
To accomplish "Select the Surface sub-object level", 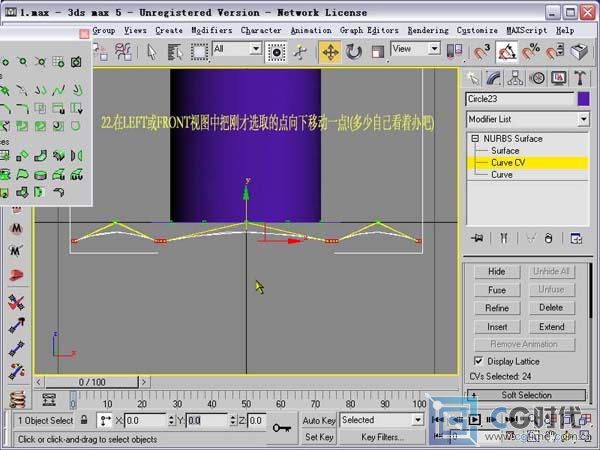I will tap(505, 150).
